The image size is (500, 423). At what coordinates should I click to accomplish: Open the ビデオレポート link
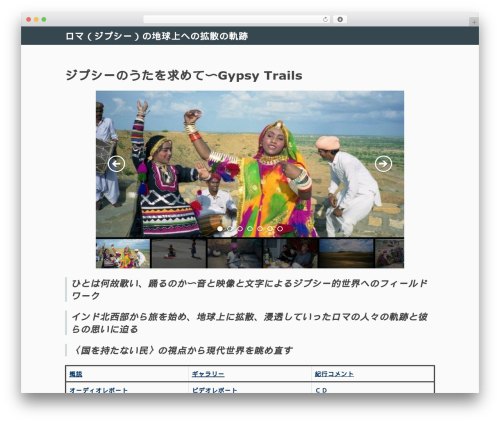pyautogui.click(x=214, y=390)
